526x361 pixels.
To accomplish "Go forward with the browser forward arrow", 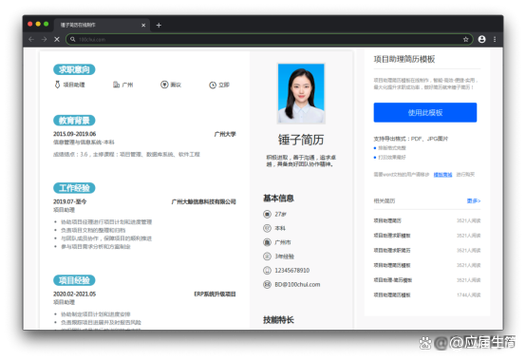I will [x=44, y=39].
